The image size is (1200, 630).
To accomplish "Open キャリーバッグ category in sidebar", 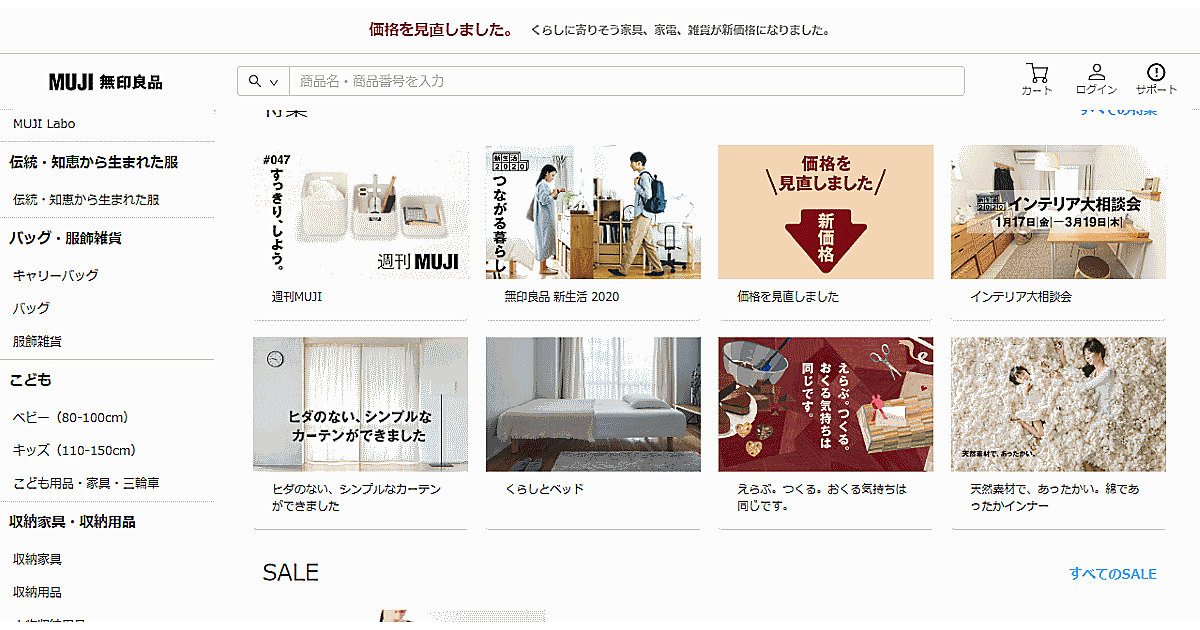I will pyautogui.click(x=55, y=275).
